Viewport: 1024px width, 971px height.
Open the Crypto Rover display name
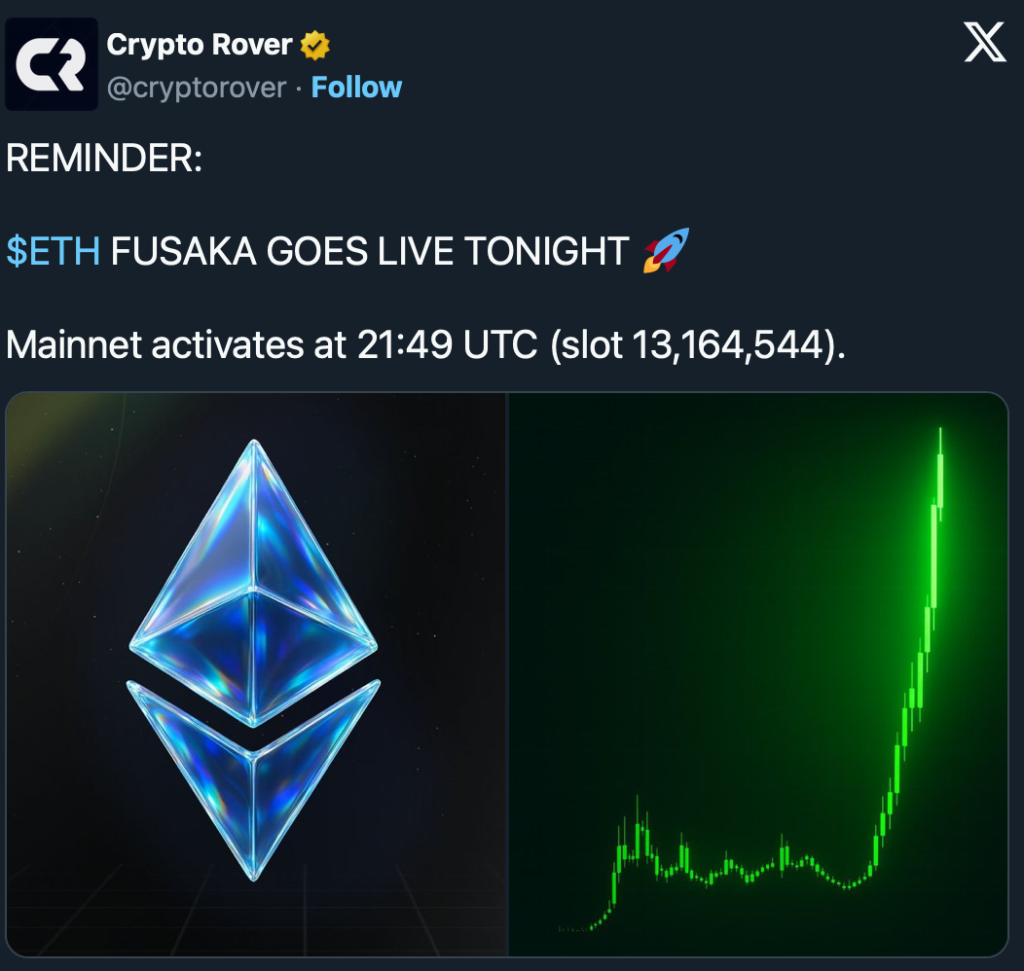pos(199,45)
